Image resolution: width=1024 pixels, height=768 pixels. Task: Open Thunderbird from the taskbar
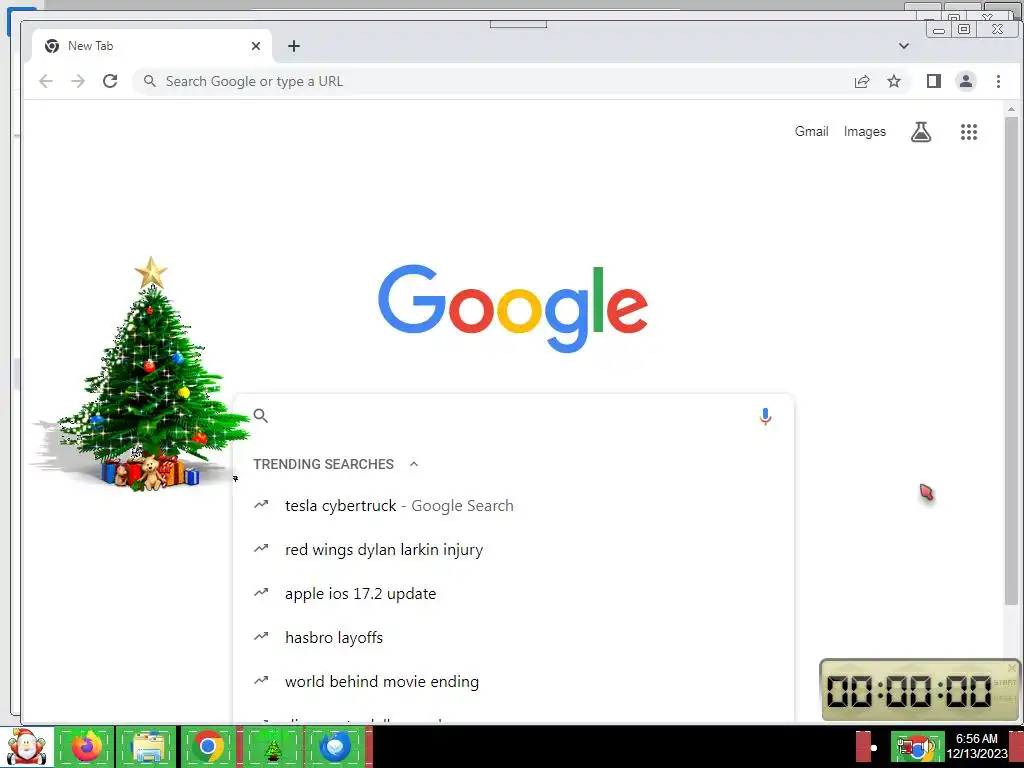click(x=336, y=746)
